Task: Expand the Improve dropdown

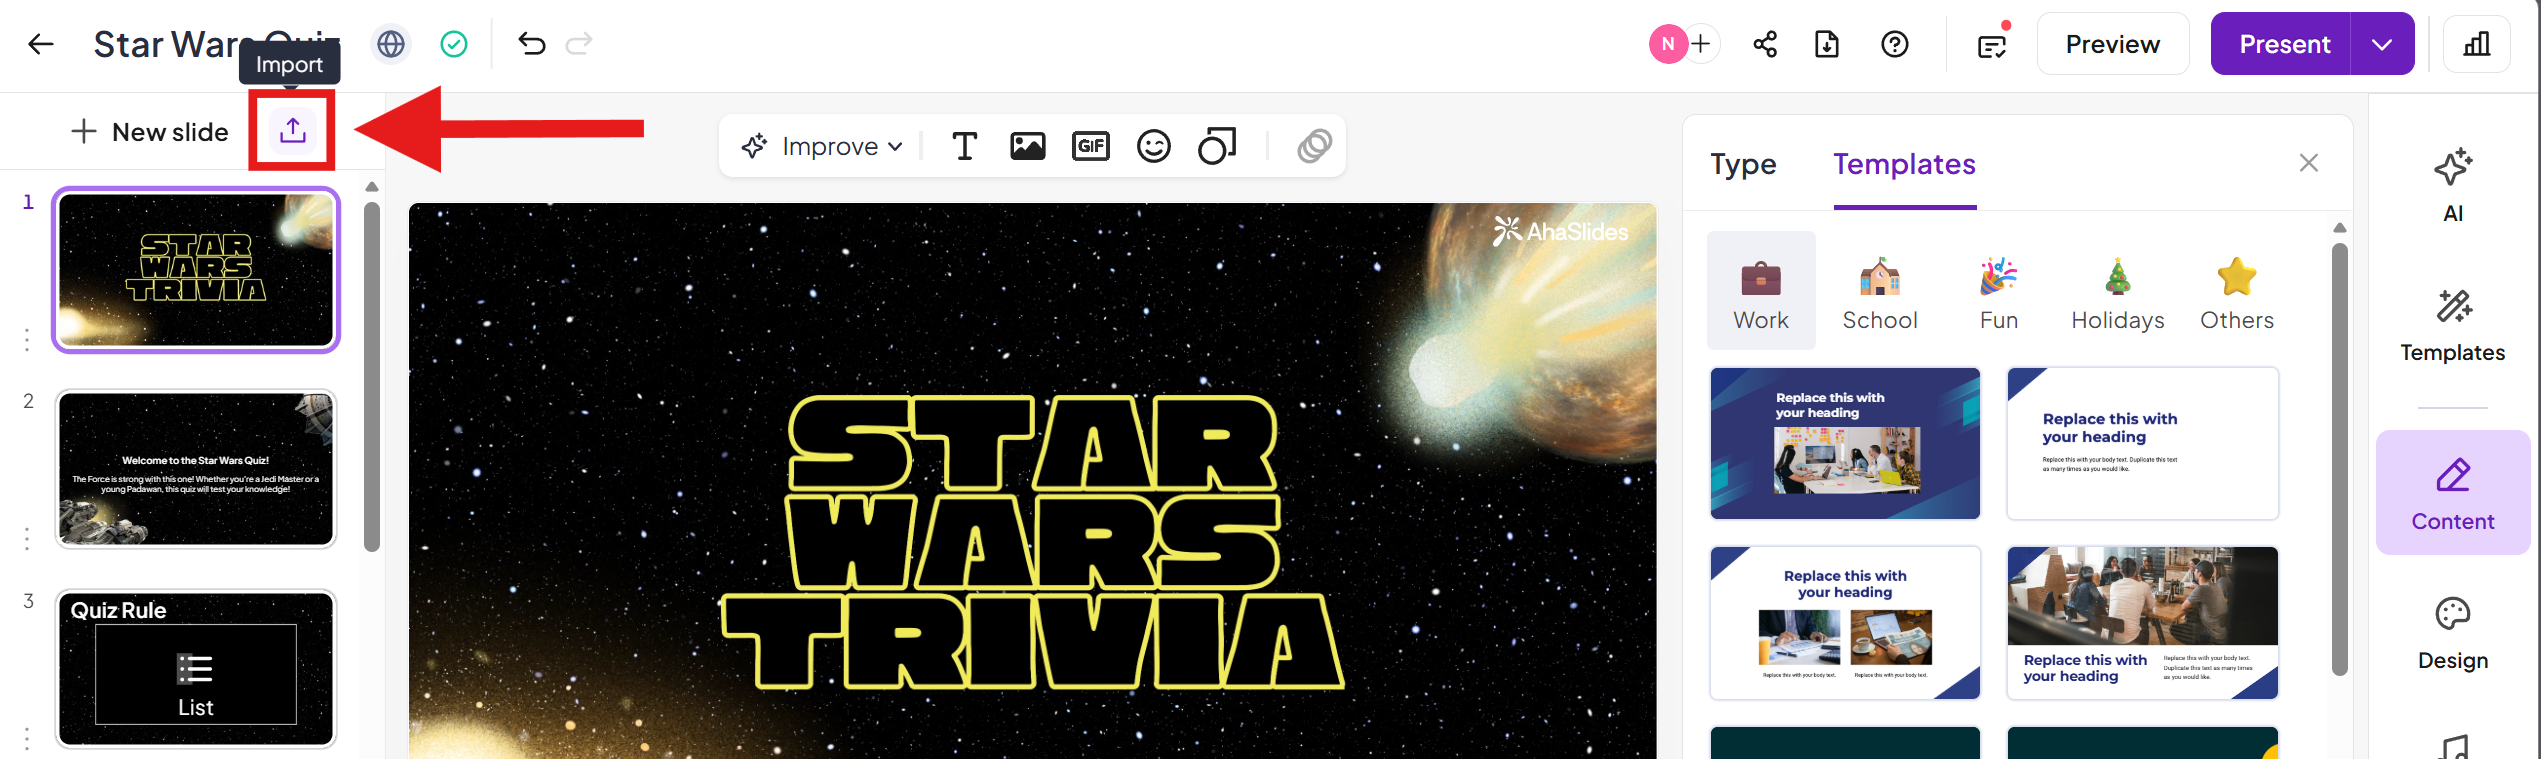Action: click(x=822, y=147)
